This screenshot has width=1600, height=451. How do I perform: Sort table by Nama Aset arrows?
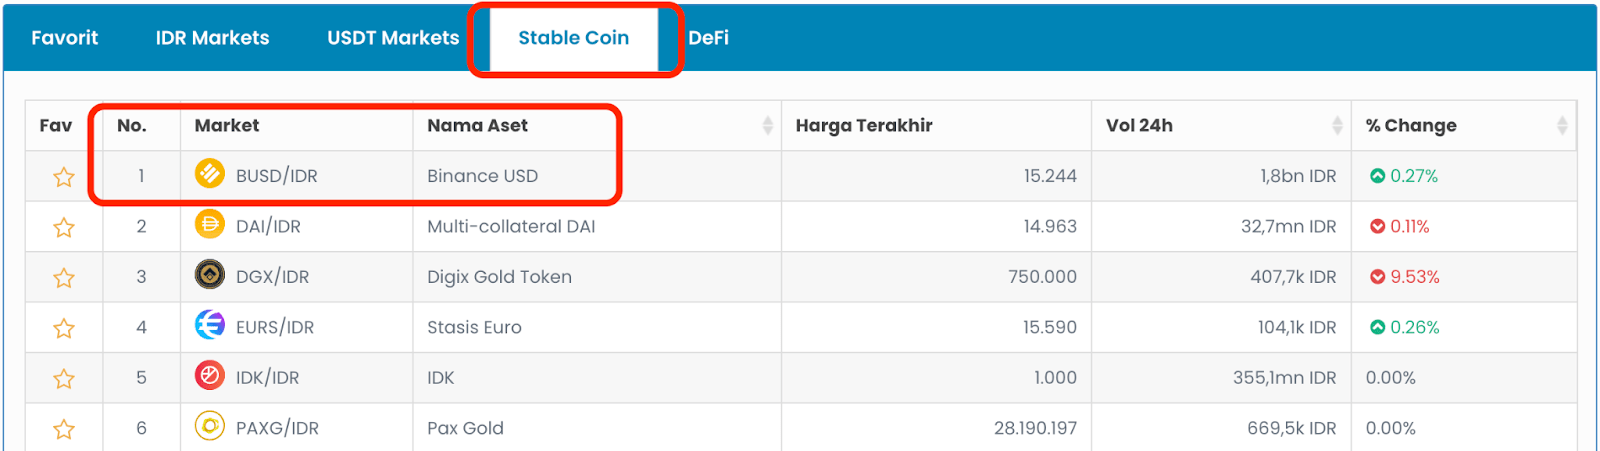point(767,125)
